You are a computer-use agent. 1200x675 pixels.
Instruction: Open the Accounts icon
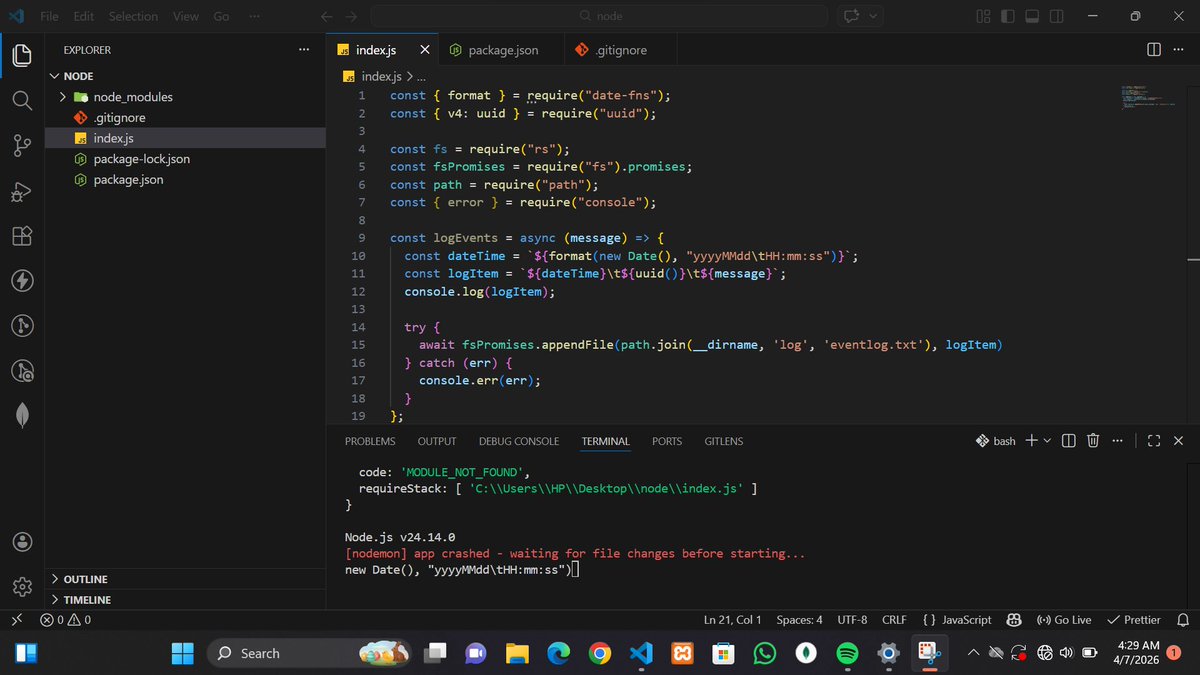(22, 541)
